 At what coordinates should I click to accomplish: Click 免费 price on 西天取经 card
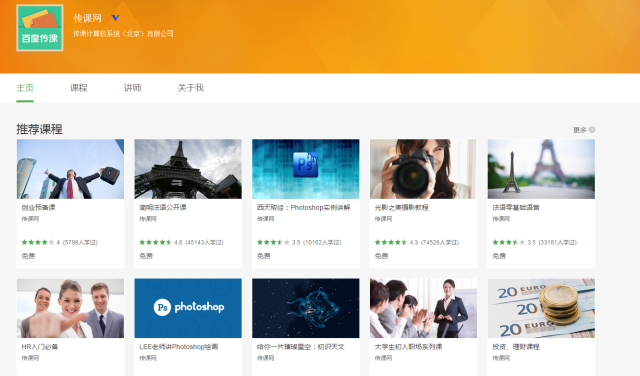click(x=264, y=256)
